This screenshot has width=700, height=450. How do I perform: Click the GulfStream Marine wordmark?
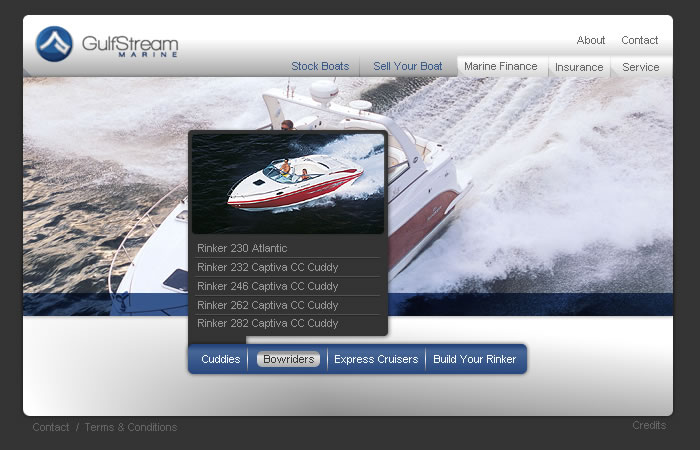pos(130,46)
